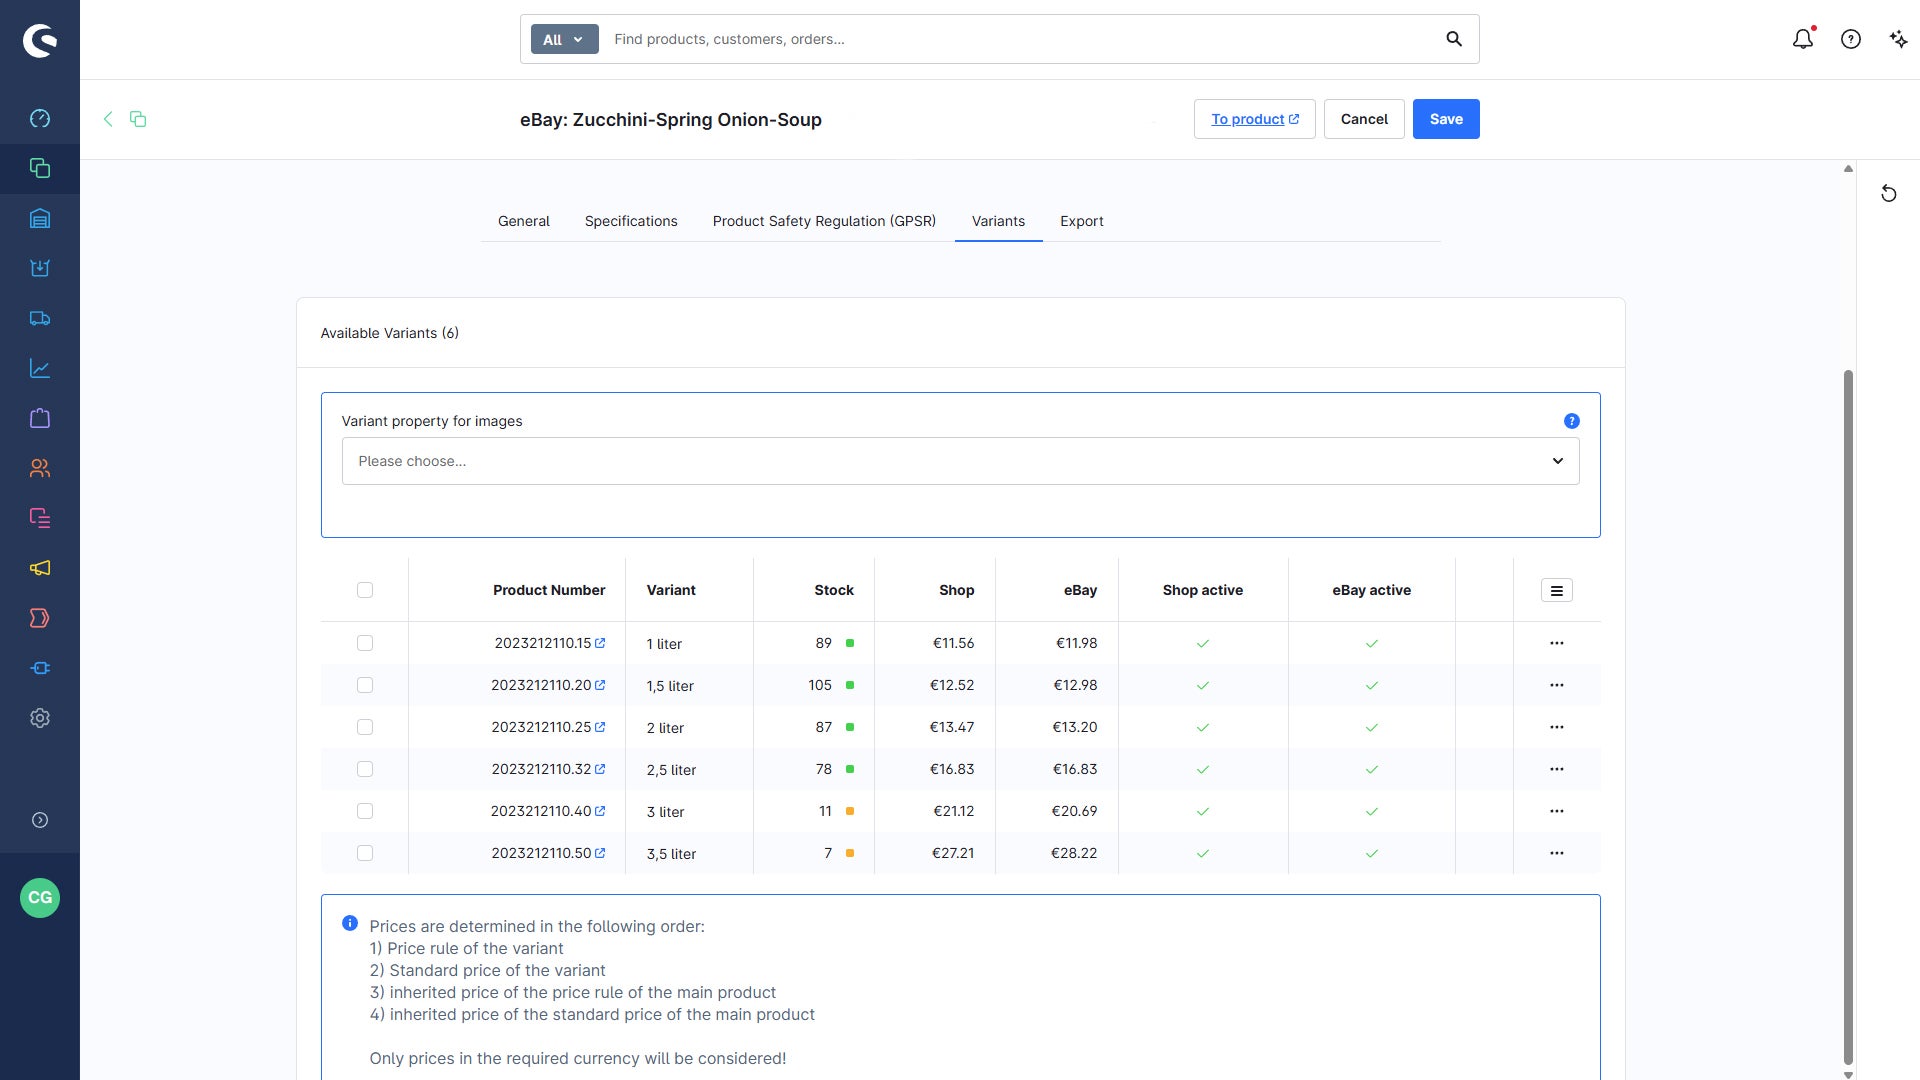Tick the select-all variants header checkbox
Screen dimensions: 1920x1080
coord(365,590)
